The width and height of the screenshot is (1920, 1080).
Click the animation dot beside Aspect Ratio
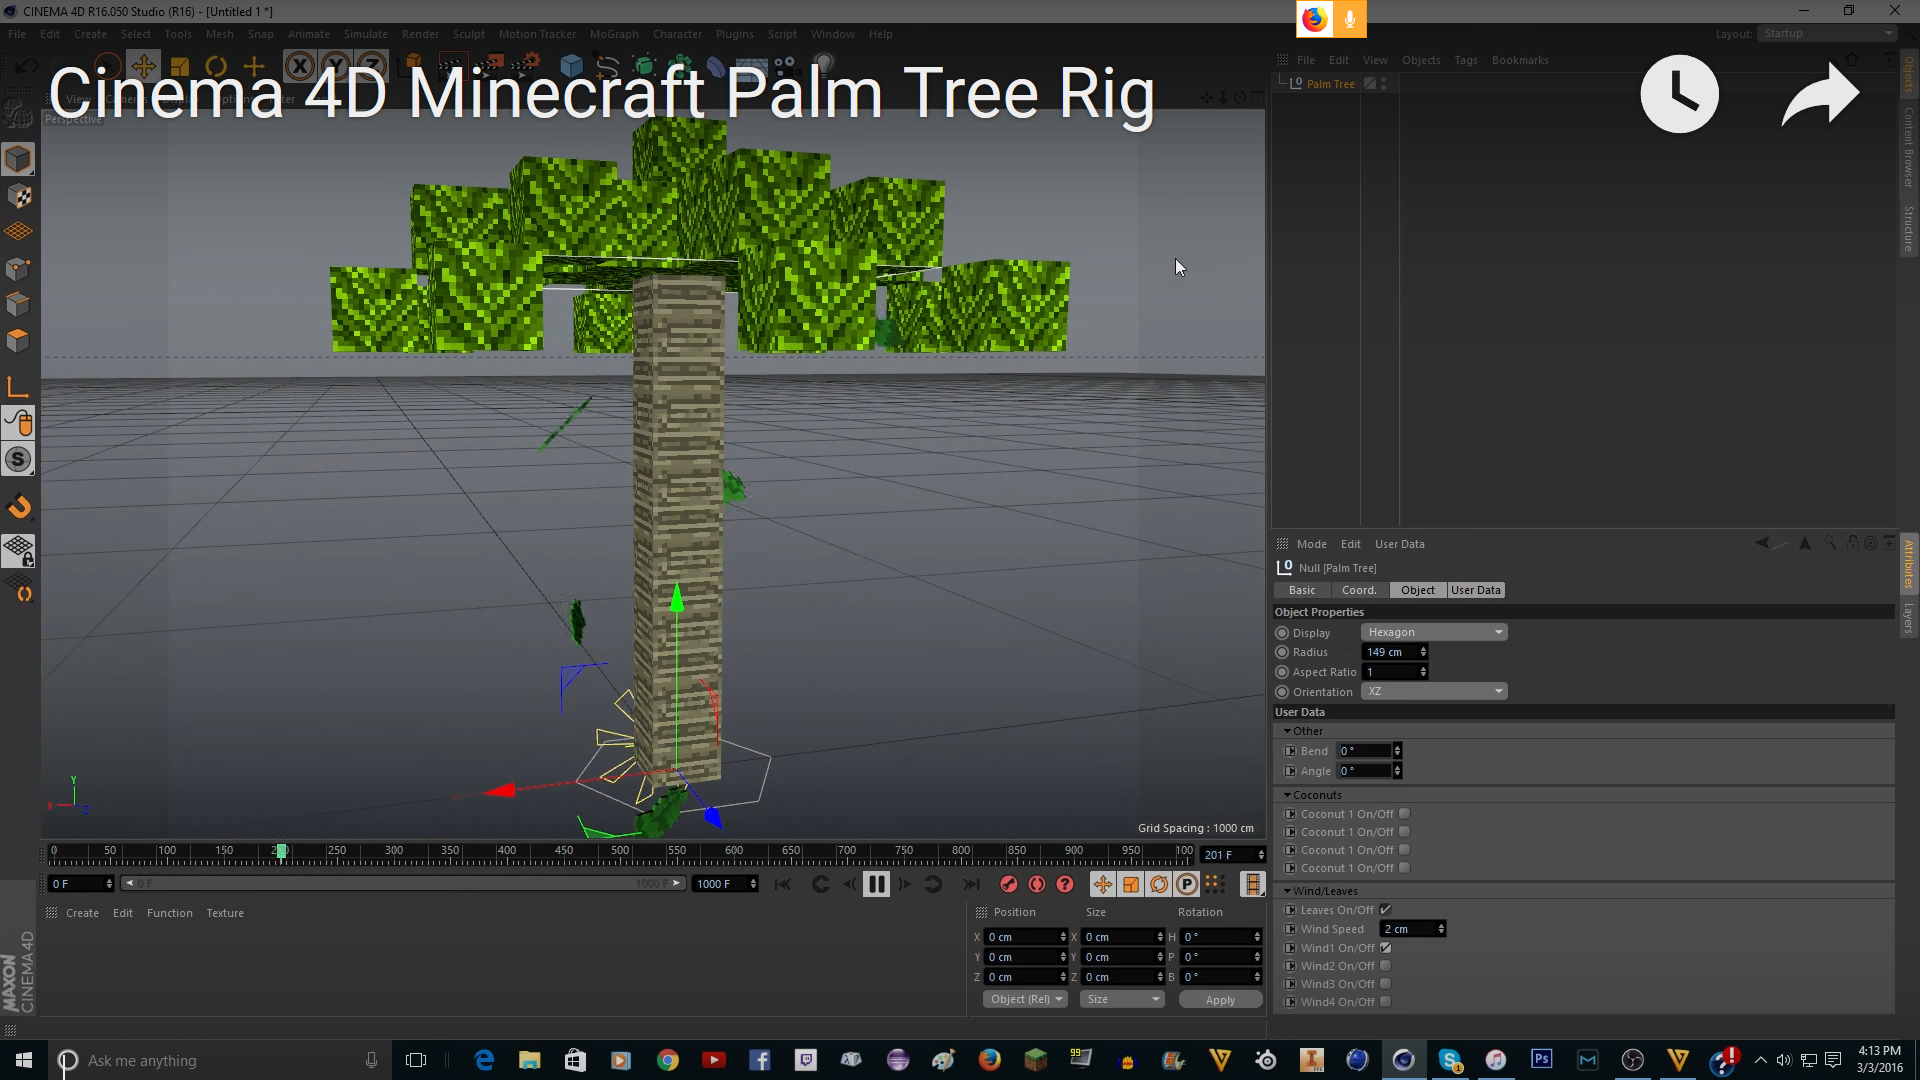(1282, 672)
